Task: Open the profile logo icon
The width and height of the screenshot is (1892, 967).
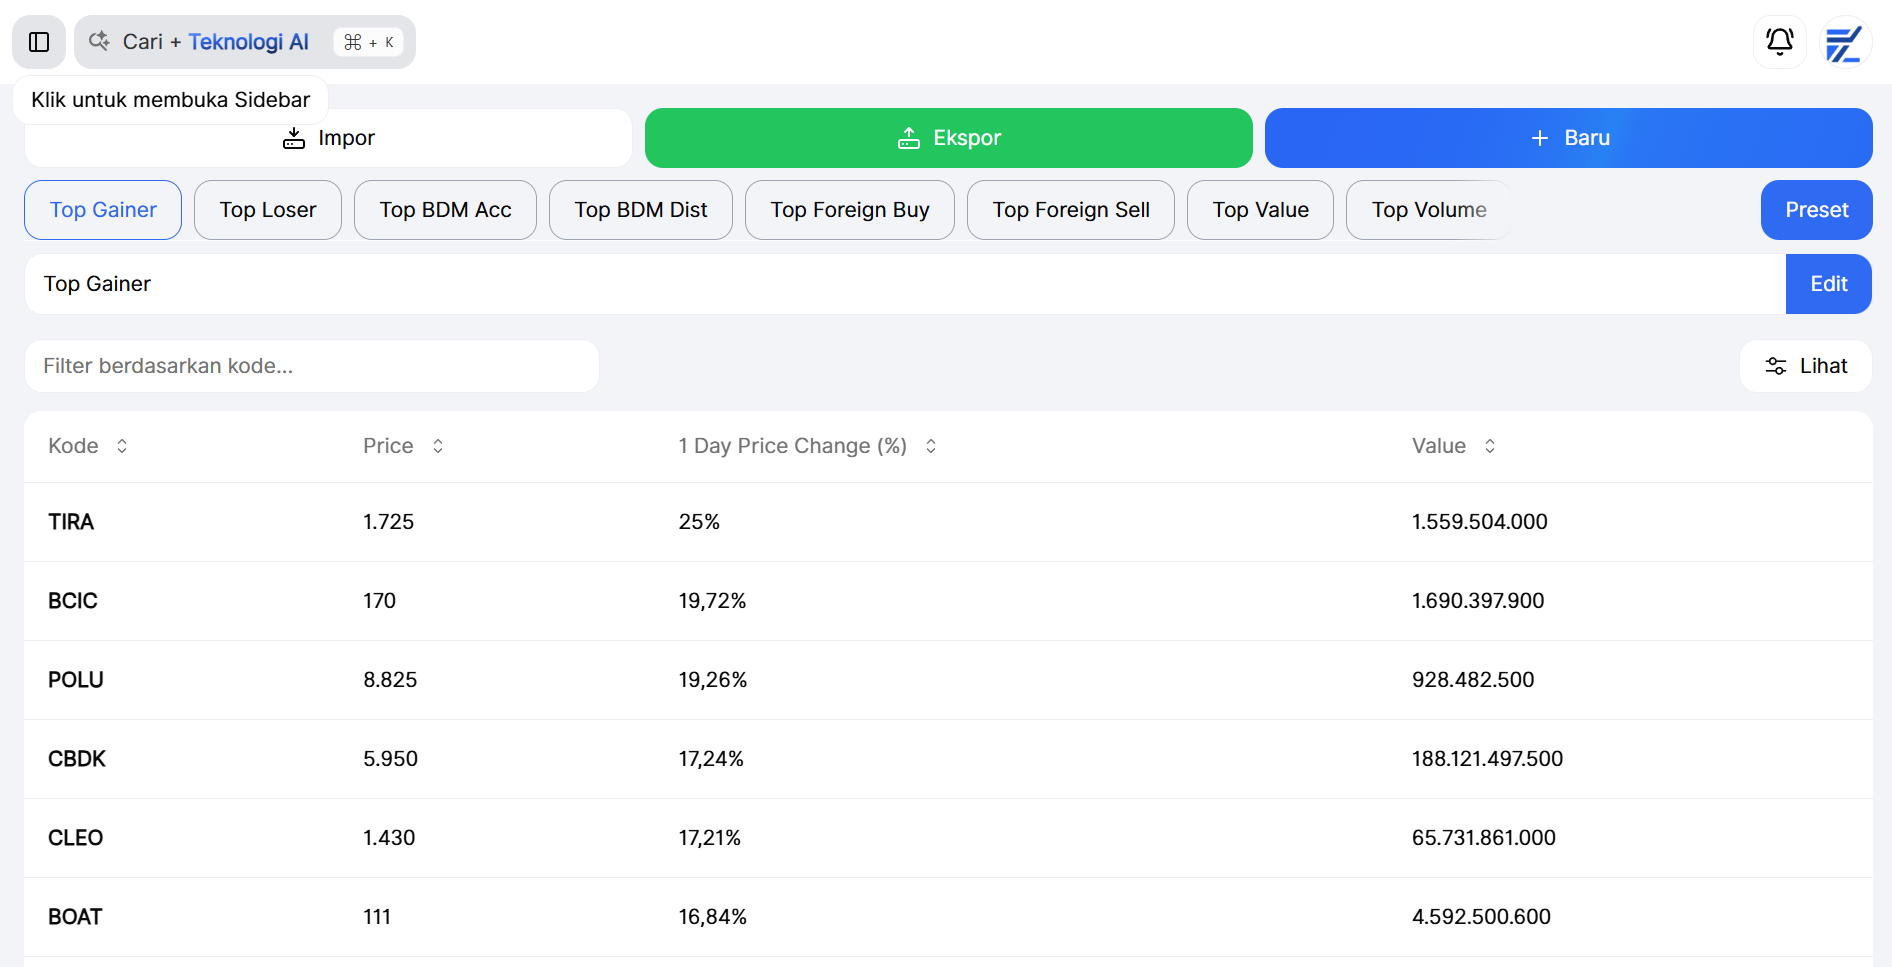Action: [1843, 43]
